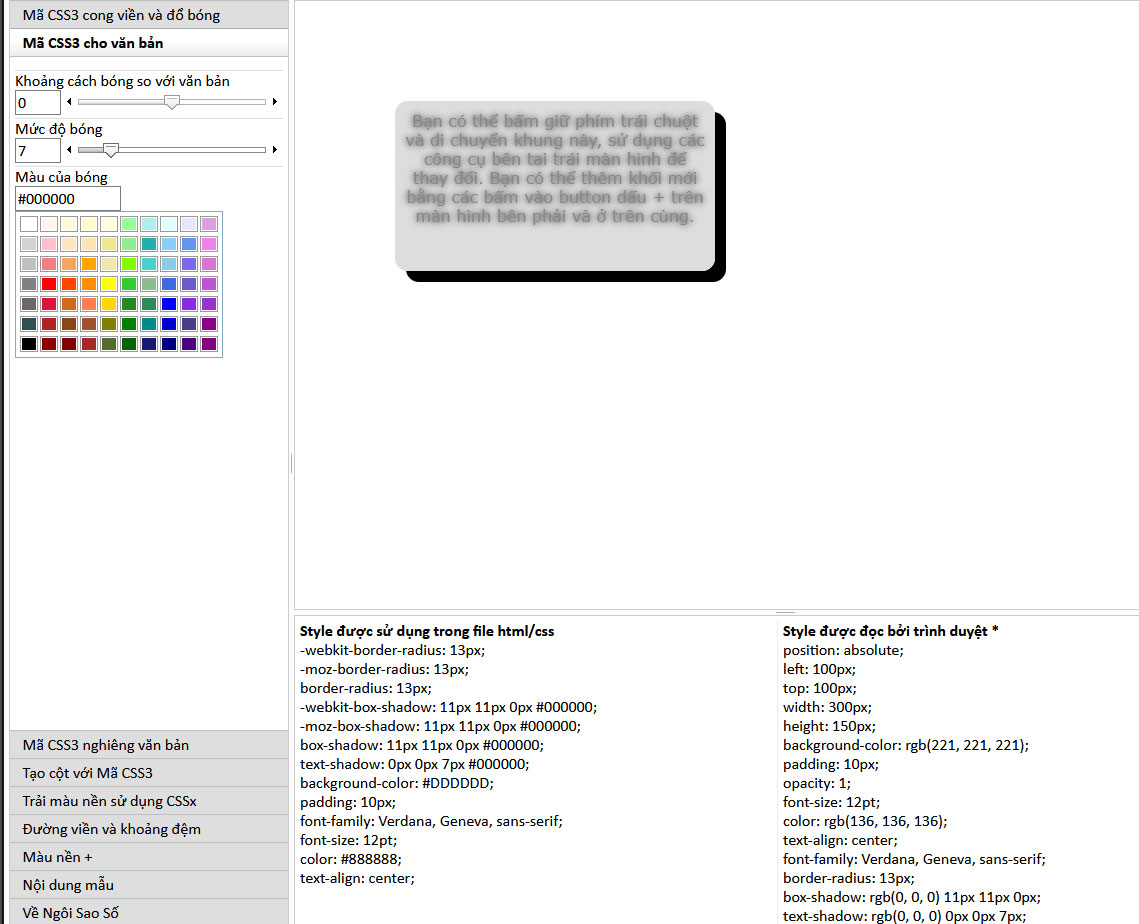The height and width of the screenshot is (924, 1139).
Task: Click the shadow distance value field
Action: point(38,103)
